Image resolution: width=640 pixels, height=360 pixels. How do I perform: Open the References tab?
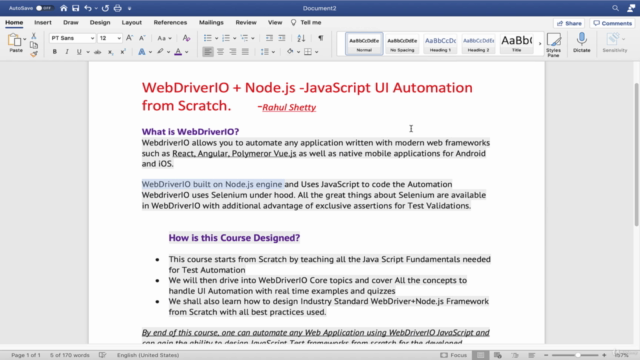coord(170,22)
